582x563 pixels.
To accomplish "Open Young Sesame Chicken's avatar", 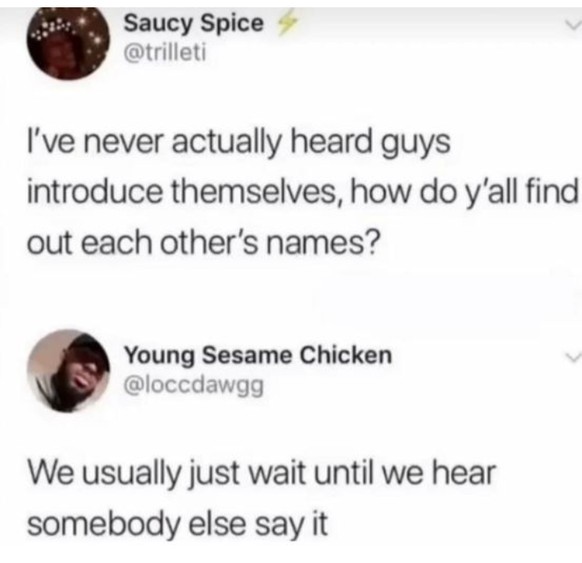I will coord(68,371).
